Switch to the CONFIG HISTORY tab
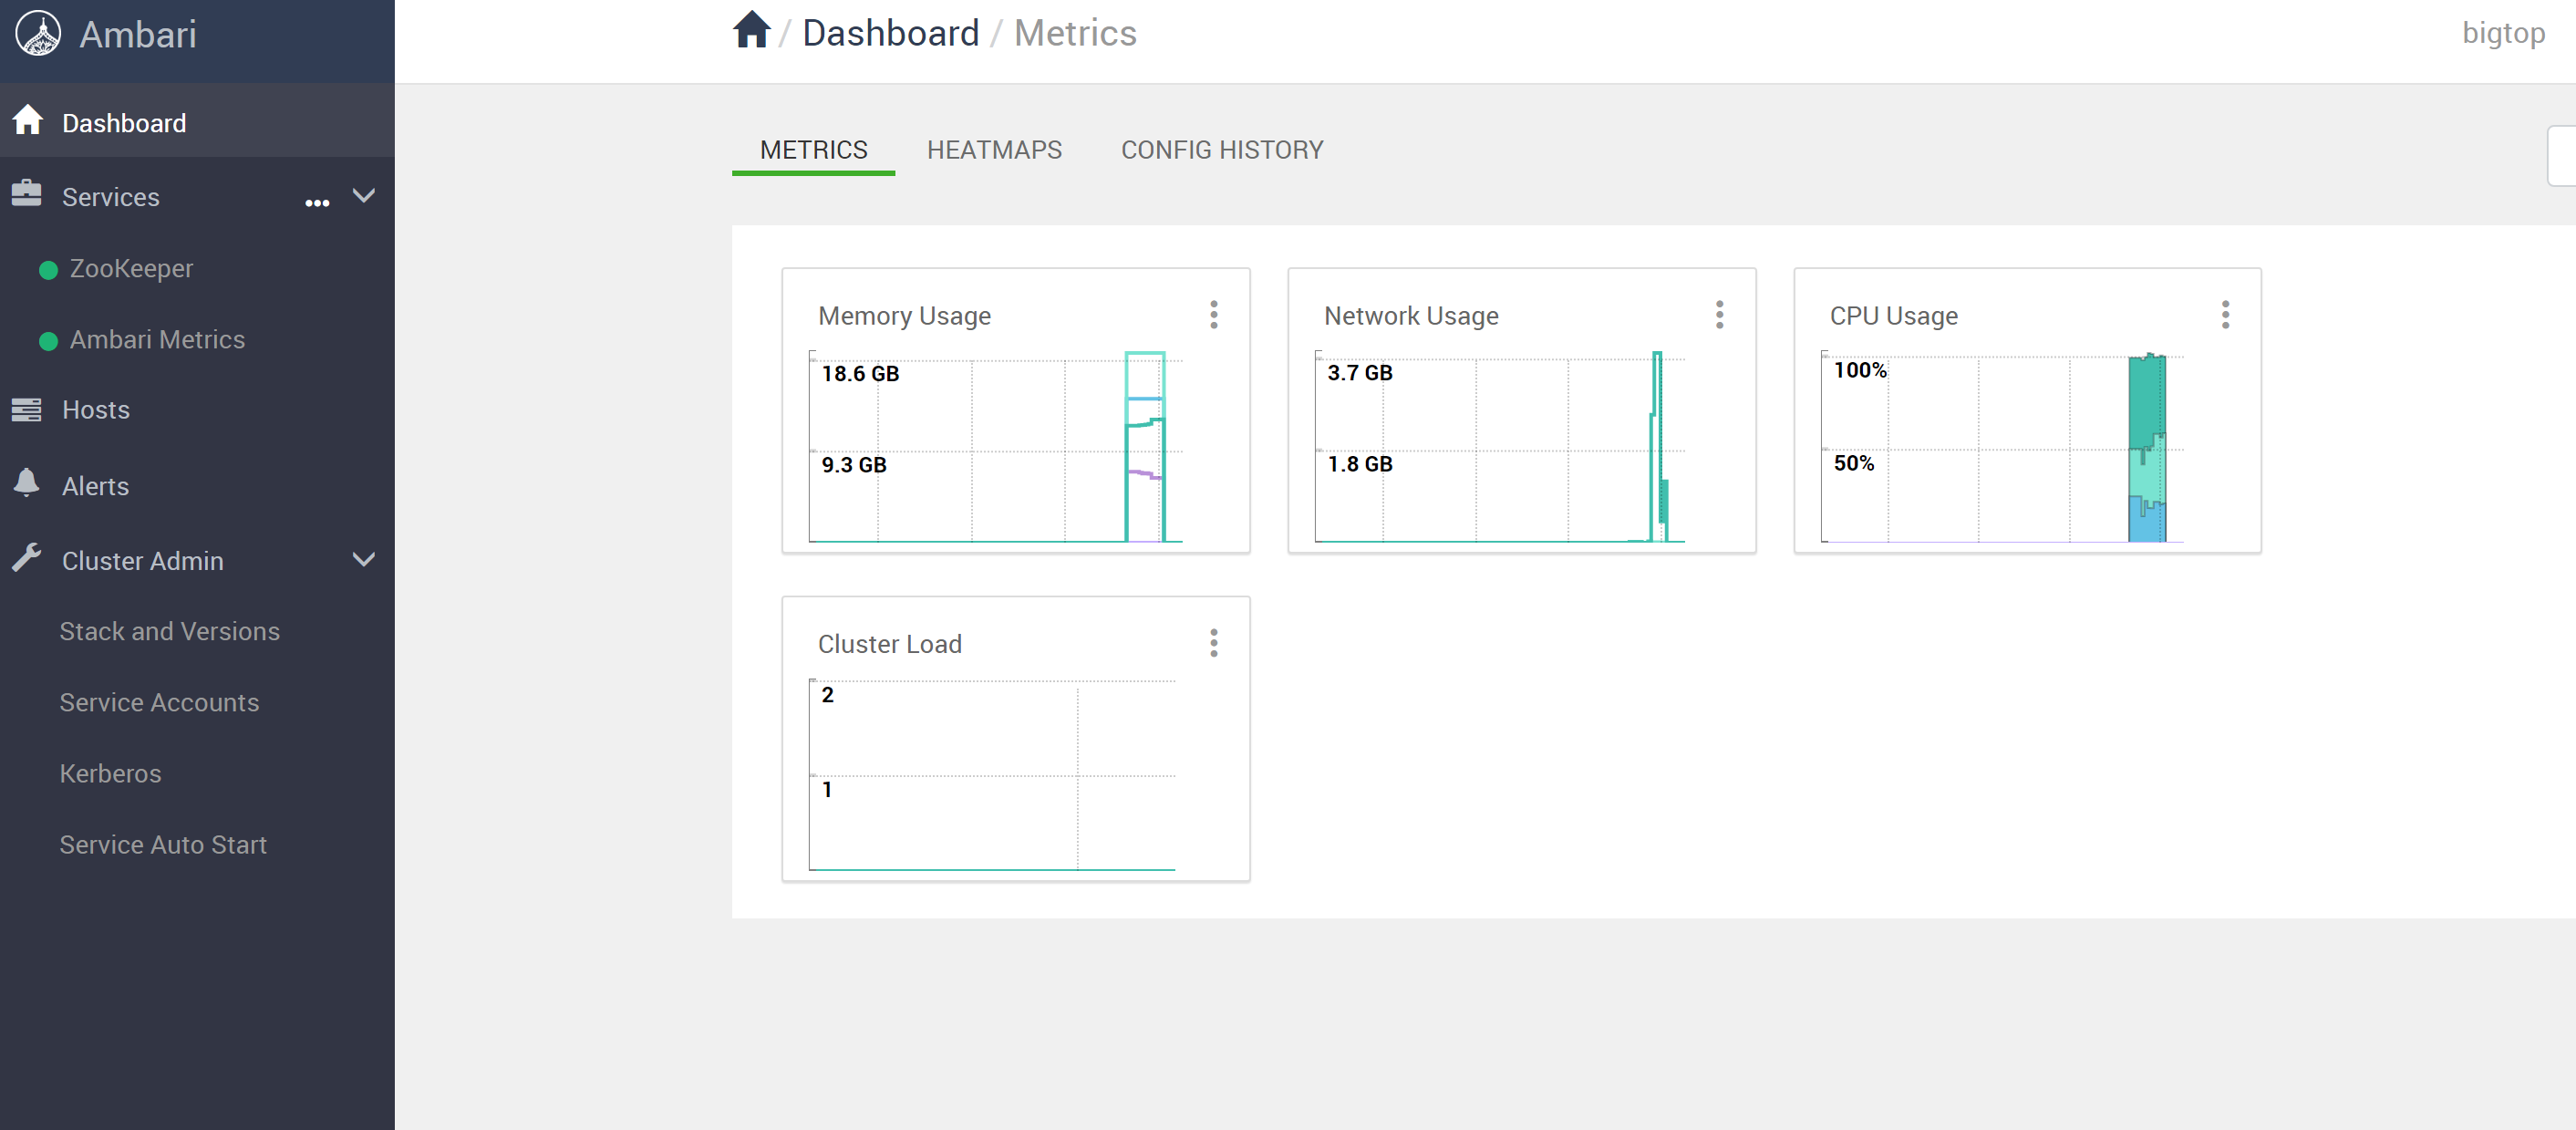 click(x=1221, y=150)
